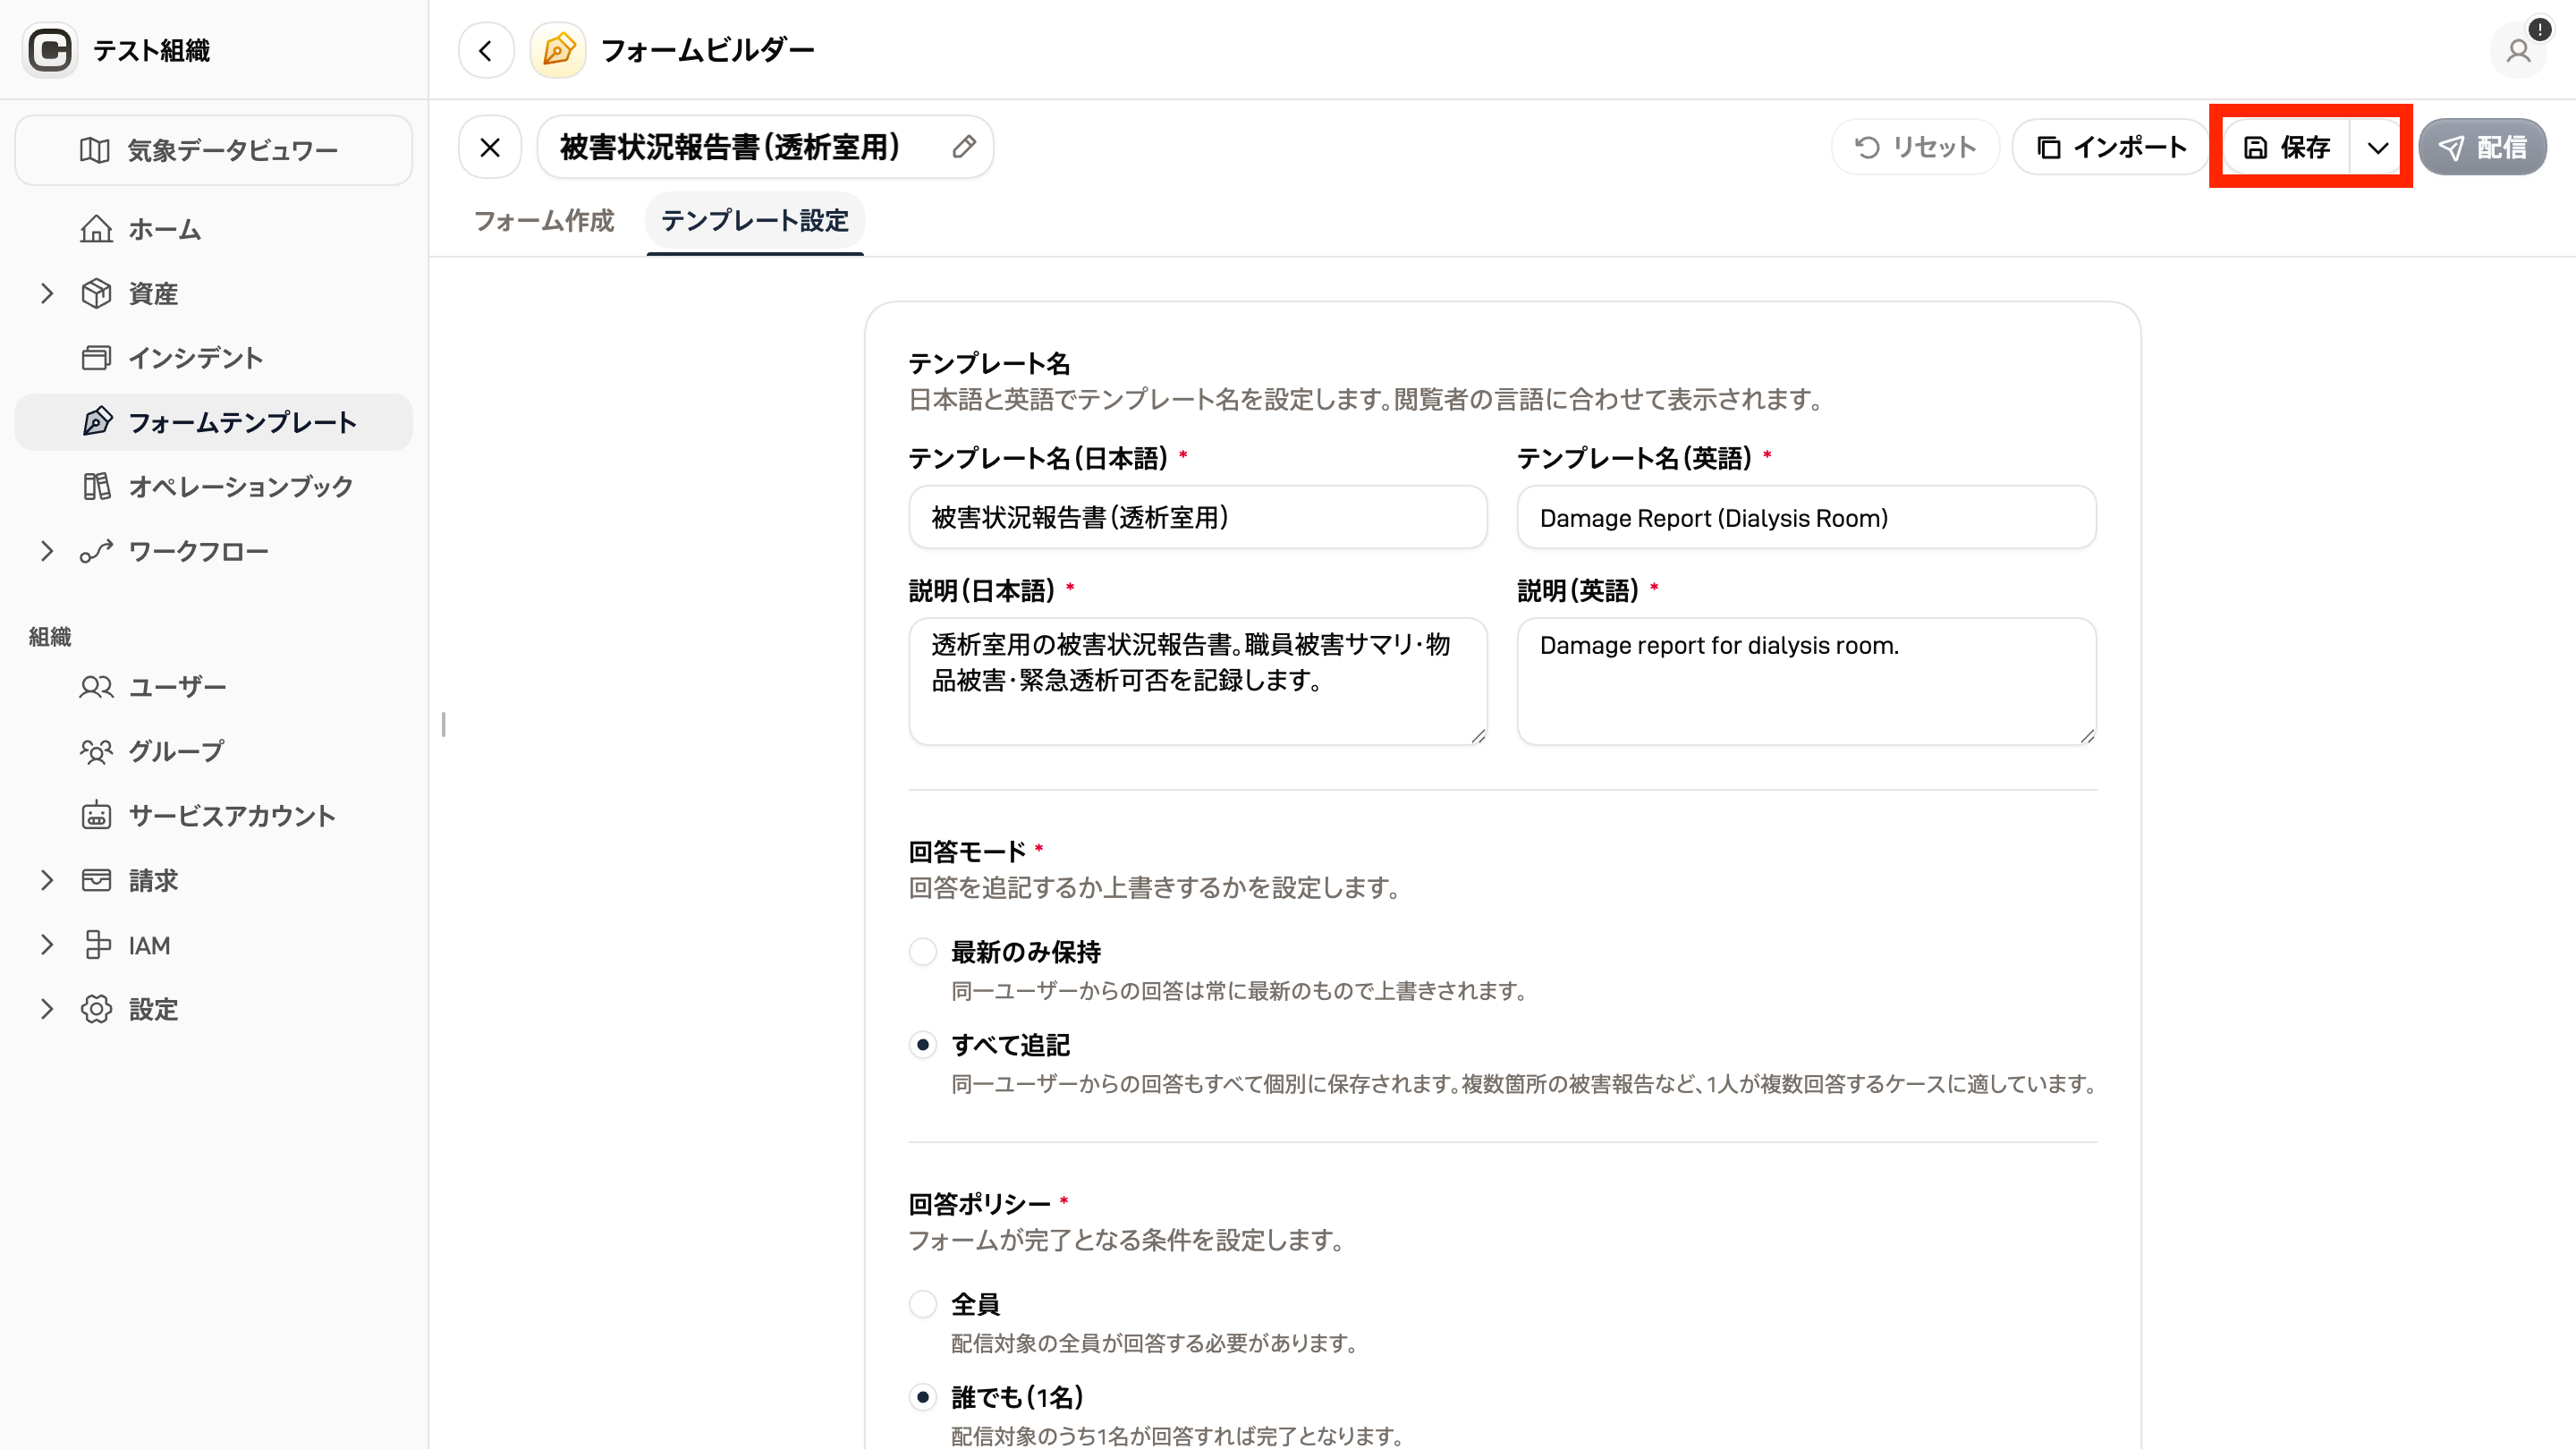Click the 説明(日本語) text area
This screenshot has height=1449, width=2576.
[1198, 681]
